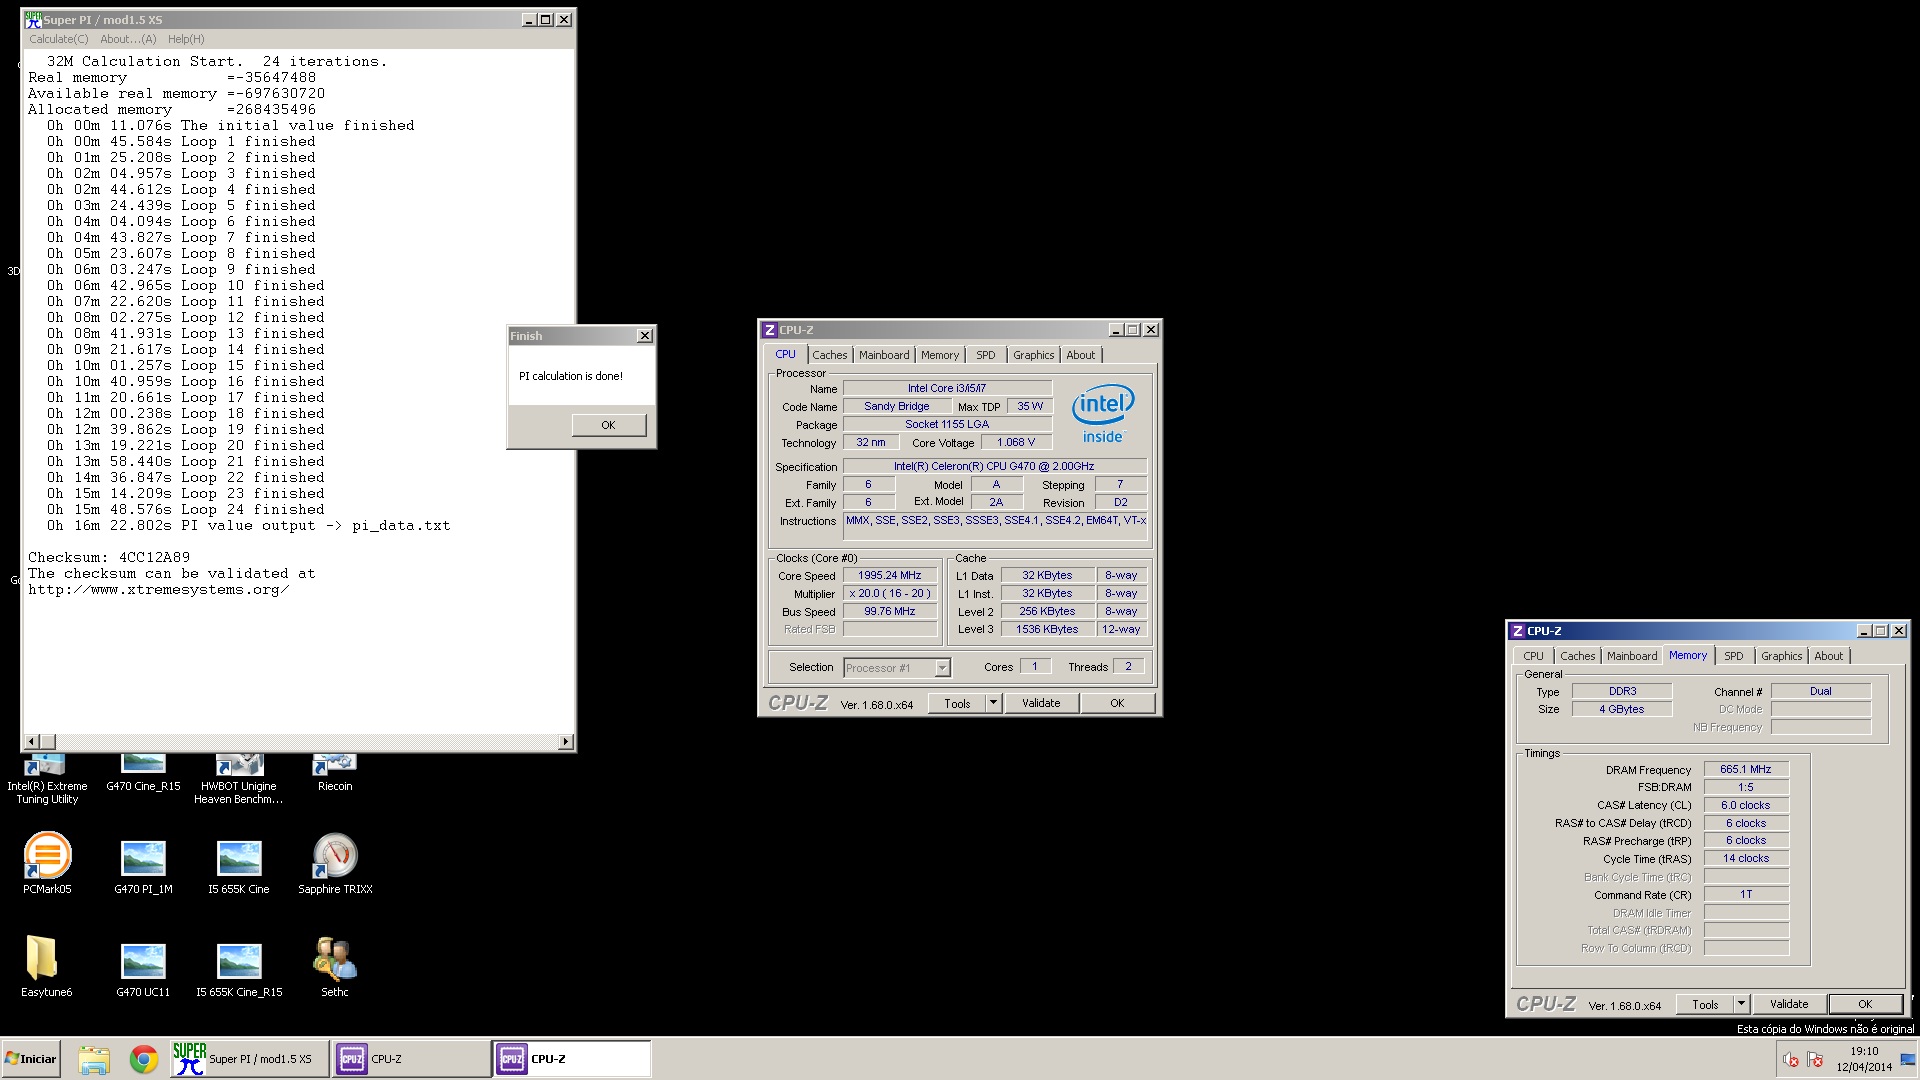Click OK in the Finish dialog
This screenshot has width=1920, height=1080.
click(x=608, y=425)
